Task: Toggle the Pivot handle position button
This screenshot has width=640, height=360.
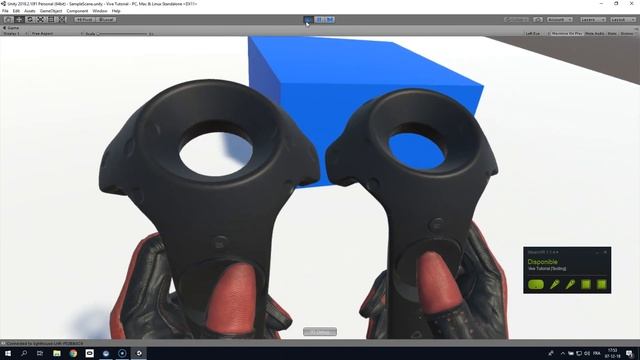Action: tap(84, 20)
